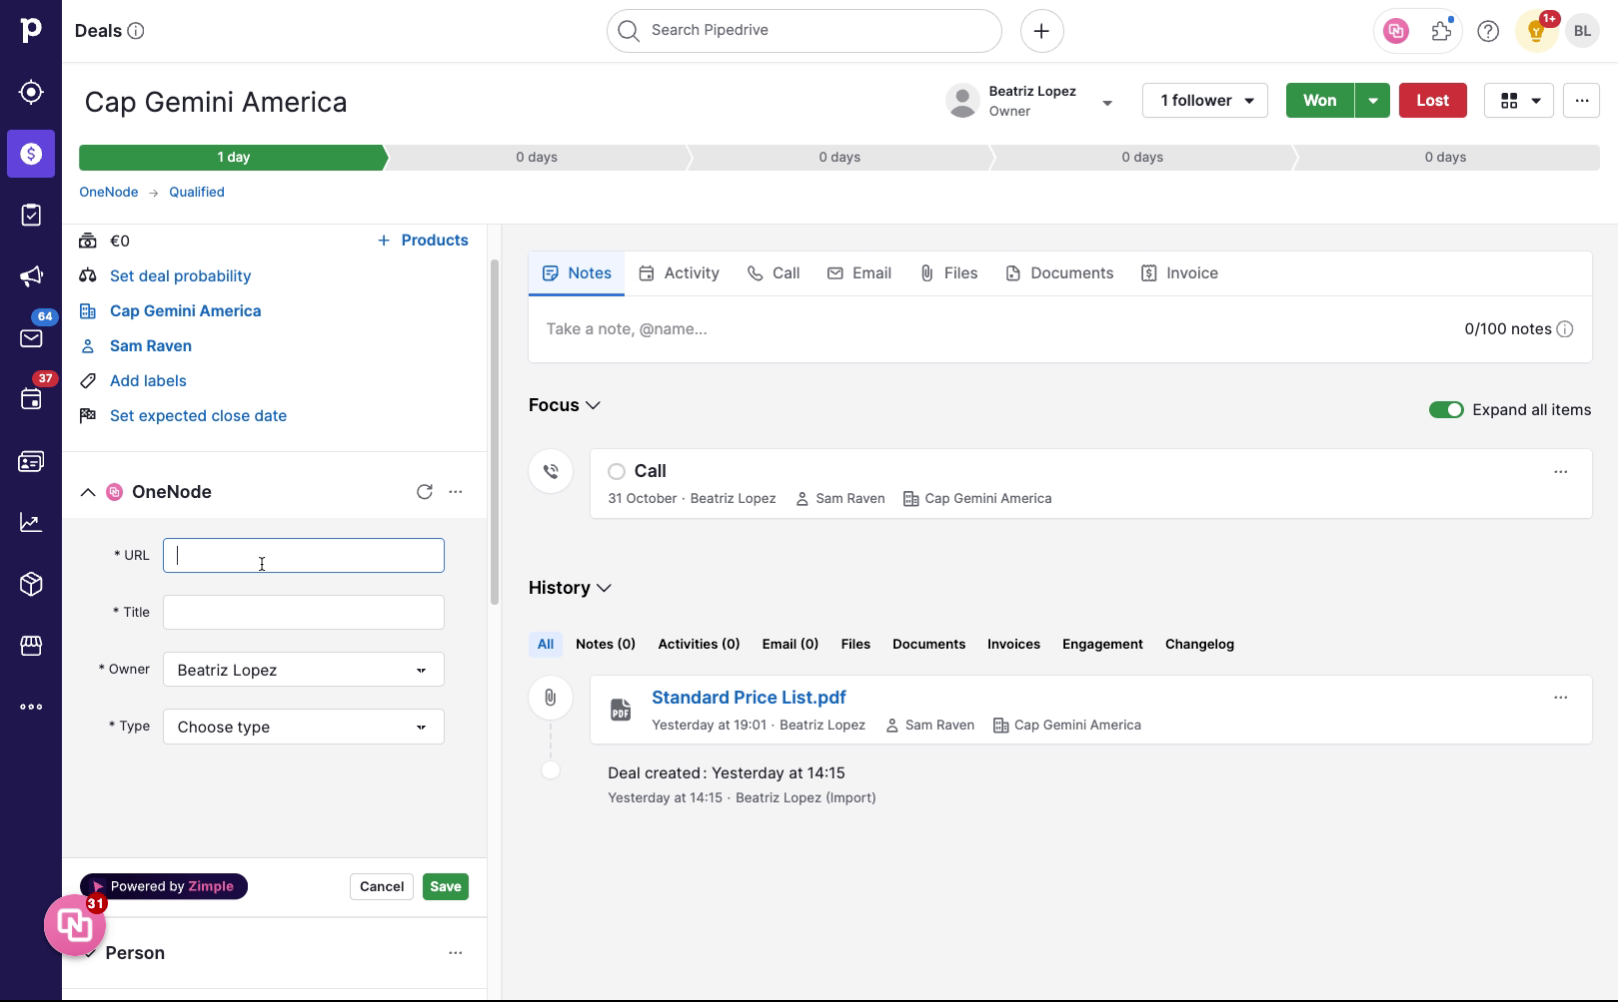The width and height of the screenshot is (1618, 1002).
Task: Click Add labels link
Action: point(148,381)
